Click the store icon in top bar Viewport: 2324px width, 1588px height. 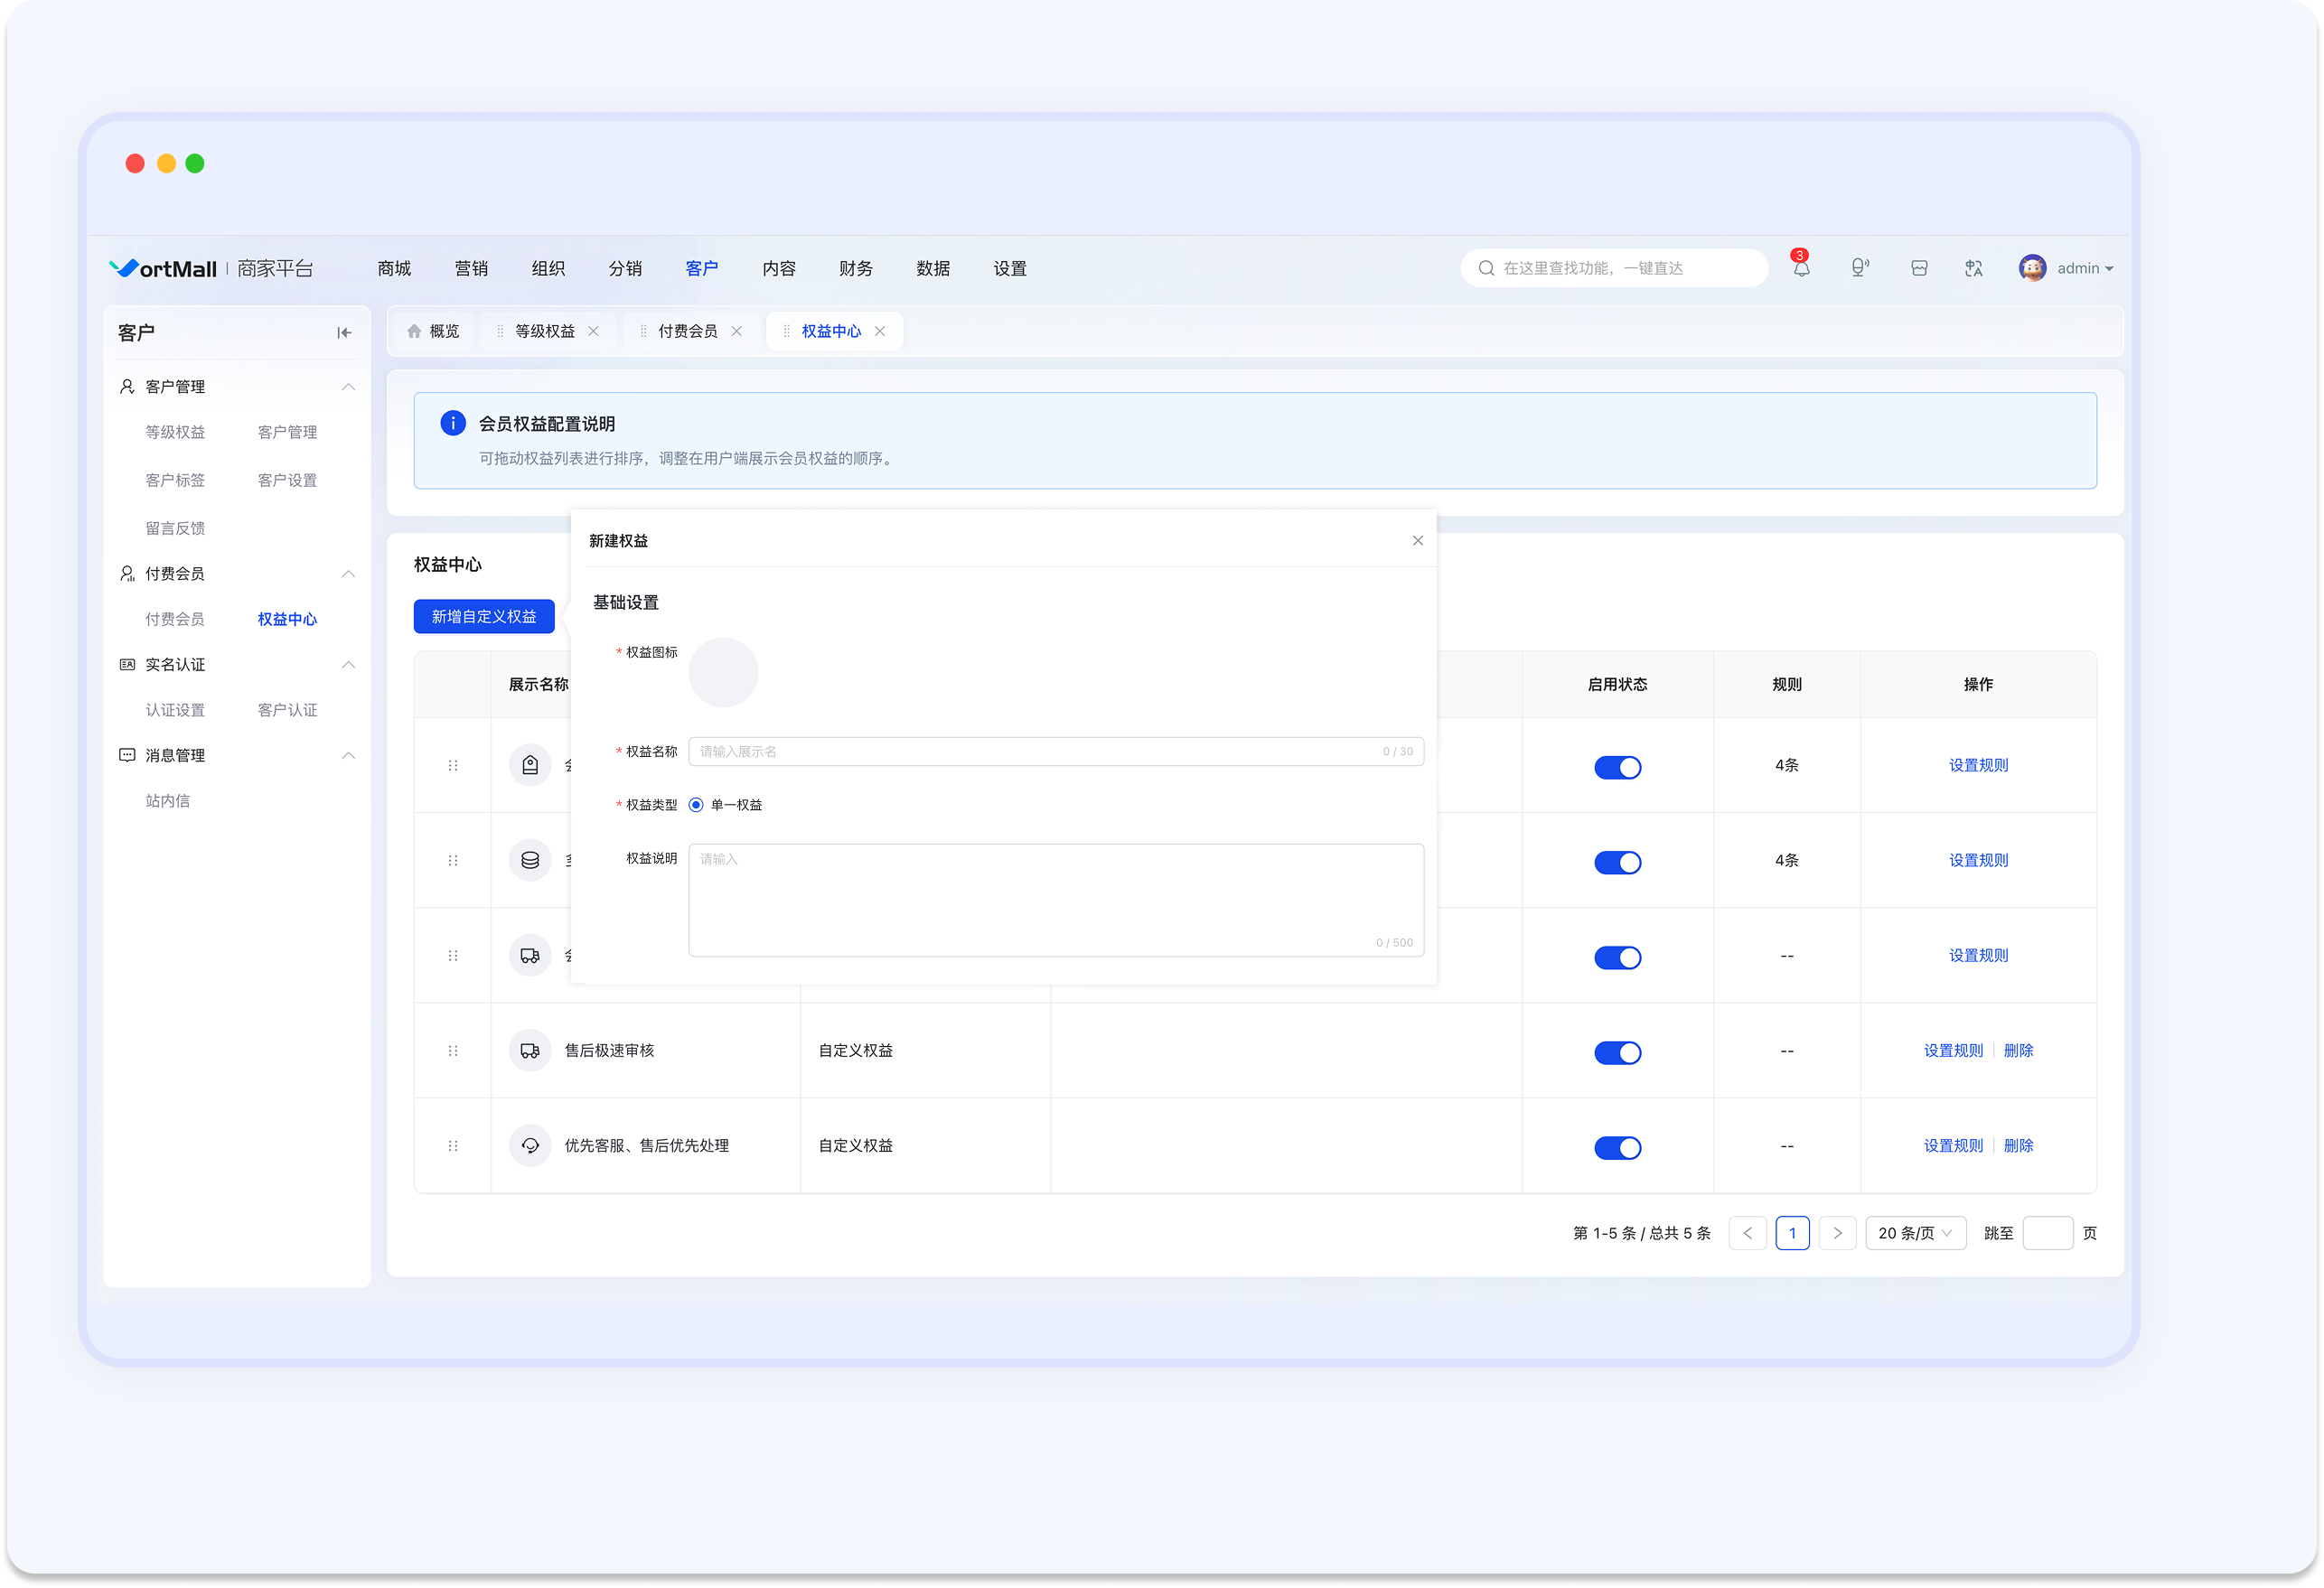(1919, 268)
